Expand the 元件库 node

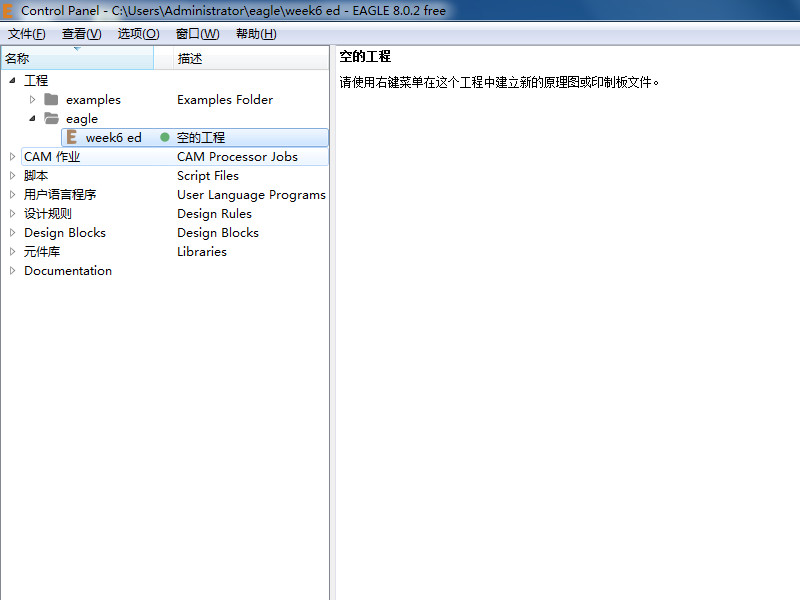click(x=12, y=252)
